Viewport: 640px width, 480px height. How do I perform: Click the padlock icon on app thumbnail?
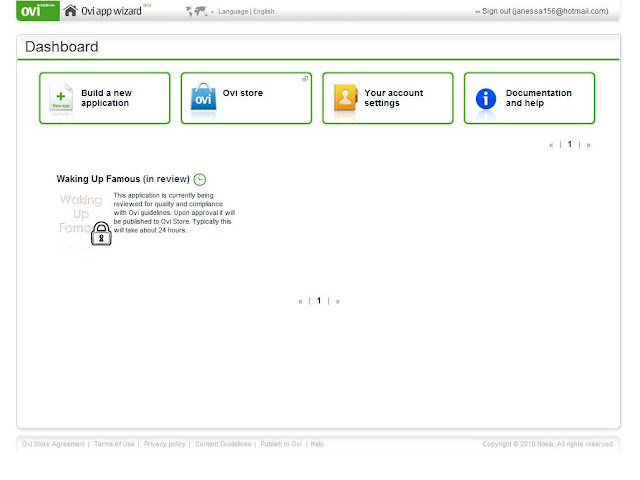pyautogui.click(x=101, y=233)
